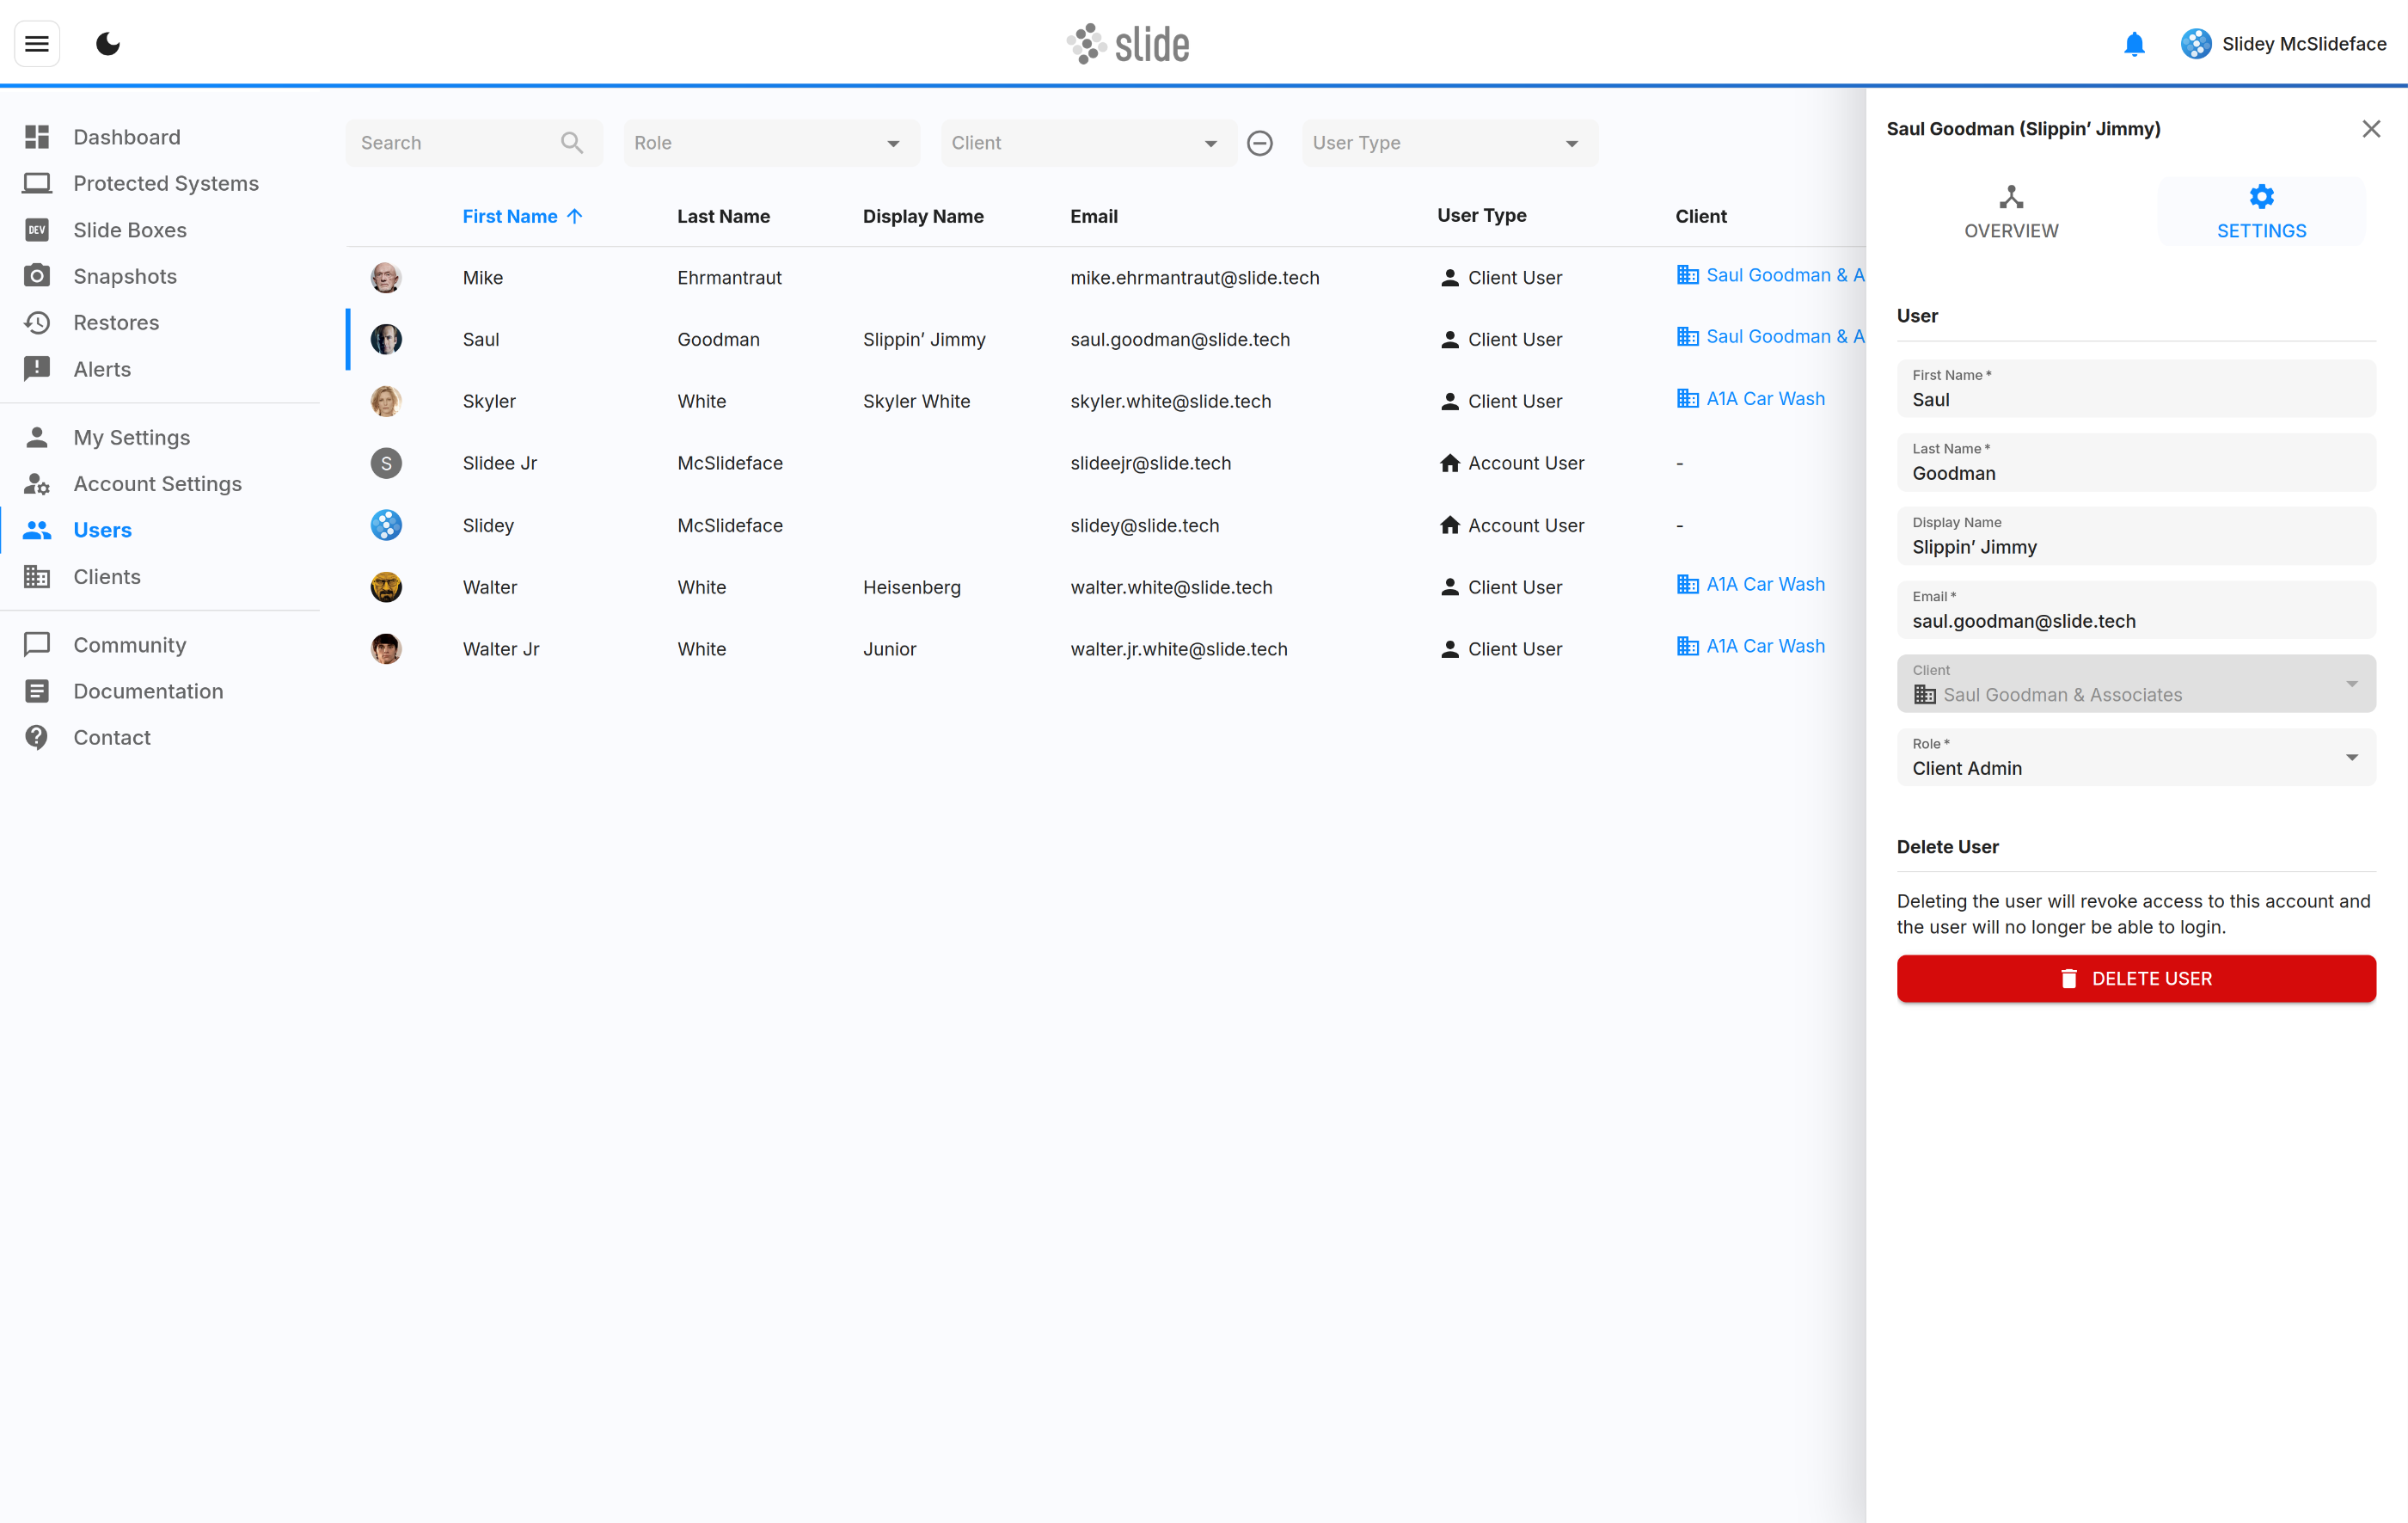
Task: Click the Dashboard sidebar icon
Action: click(37, 137)
